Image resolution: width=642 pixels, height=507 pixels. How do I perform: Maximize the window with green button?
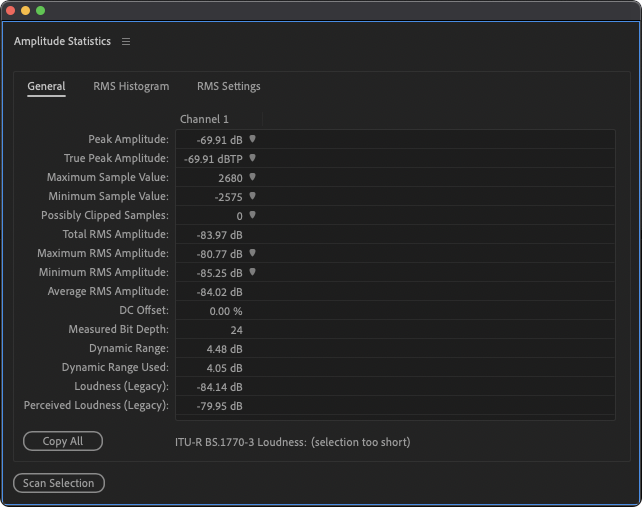tap(41, 10)
